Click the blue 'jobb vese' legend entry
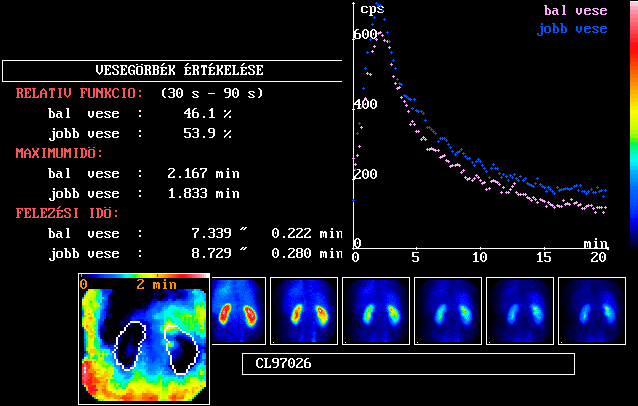 (x=571, y=29)
